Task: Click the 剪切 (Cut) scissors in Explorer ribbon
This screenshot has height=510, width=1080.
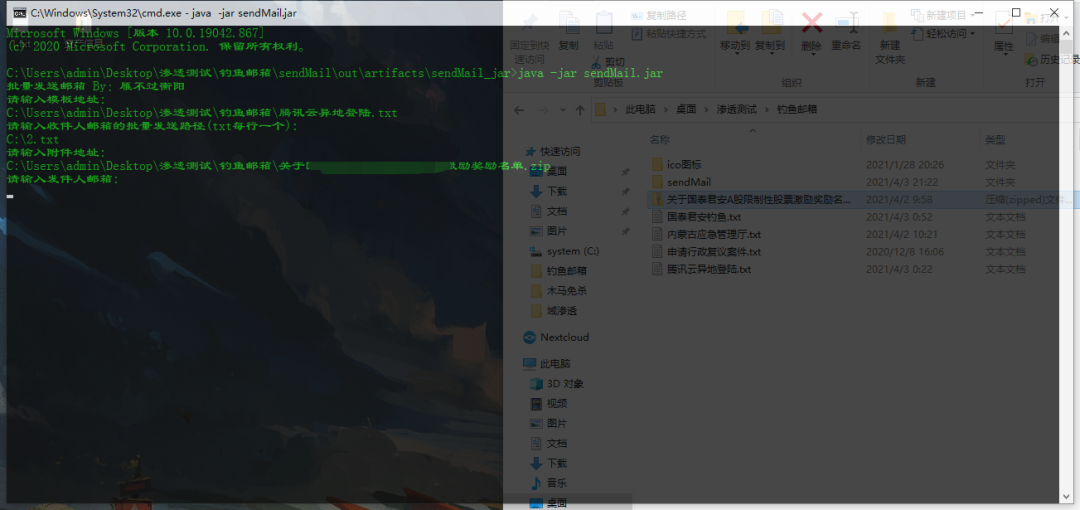Action: tap(608, 62)
